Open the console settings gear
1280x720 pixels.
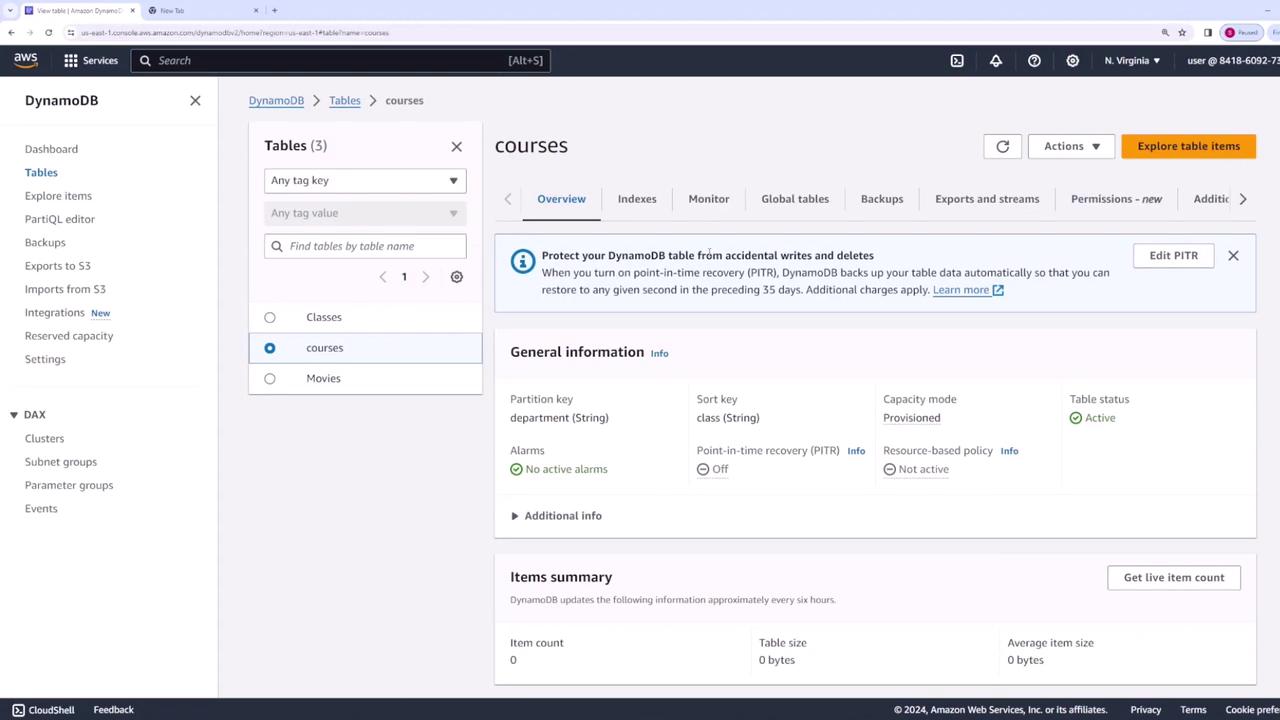coord(1072,60)
